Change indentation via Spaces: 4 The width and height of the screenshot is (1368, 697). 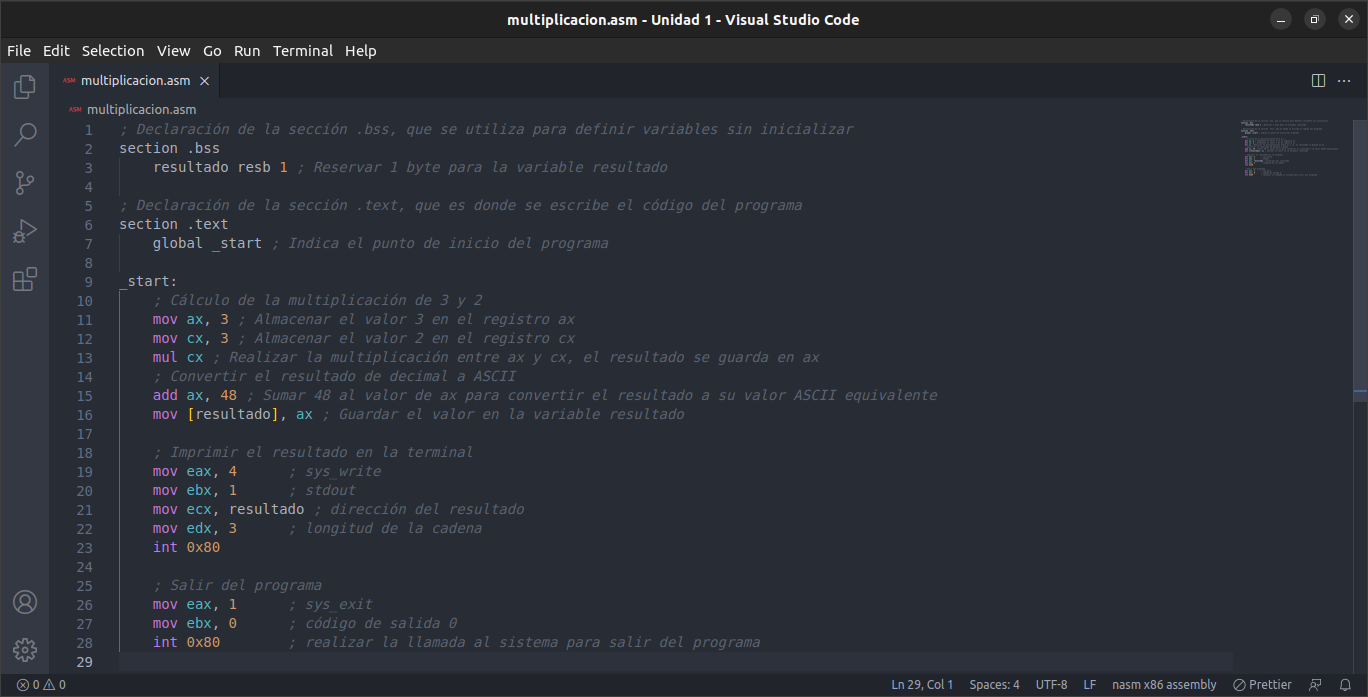click(995, 685)
